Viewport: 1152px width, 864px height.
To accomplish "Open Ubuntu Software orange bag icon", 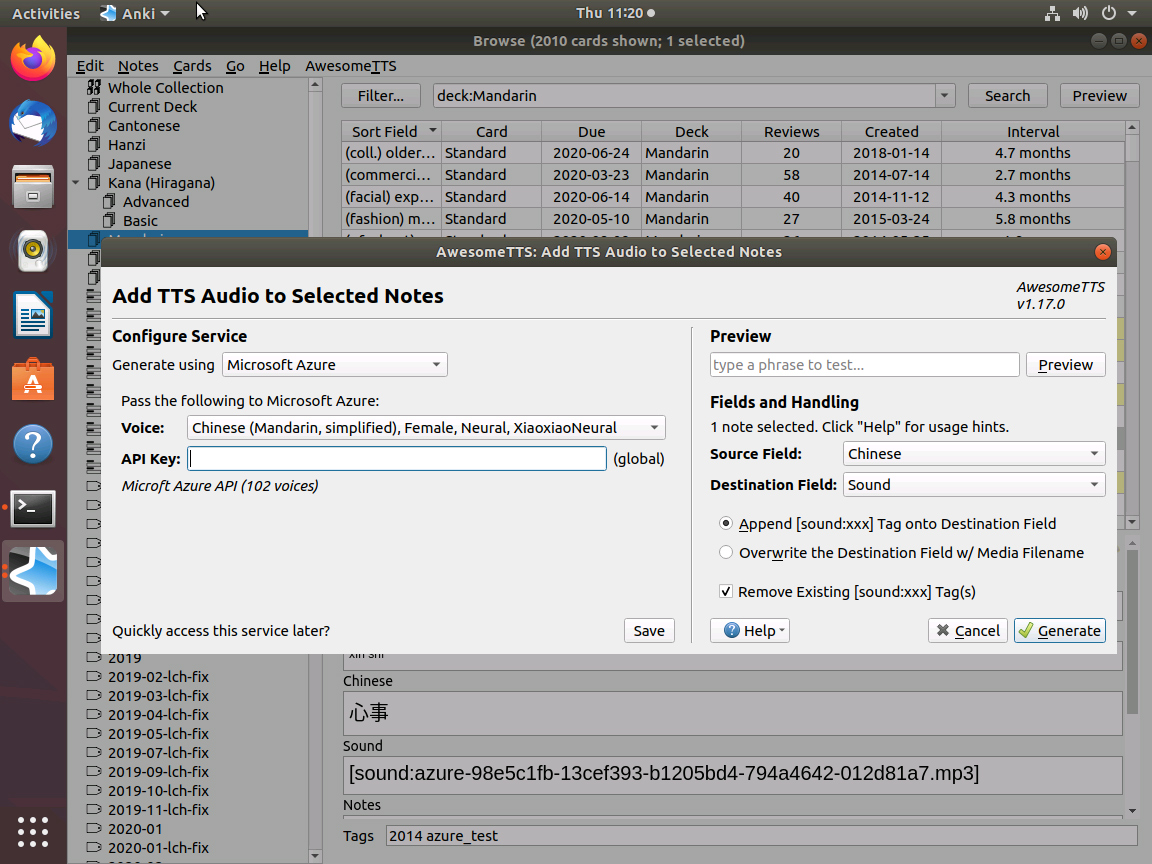I will point(33,379).
